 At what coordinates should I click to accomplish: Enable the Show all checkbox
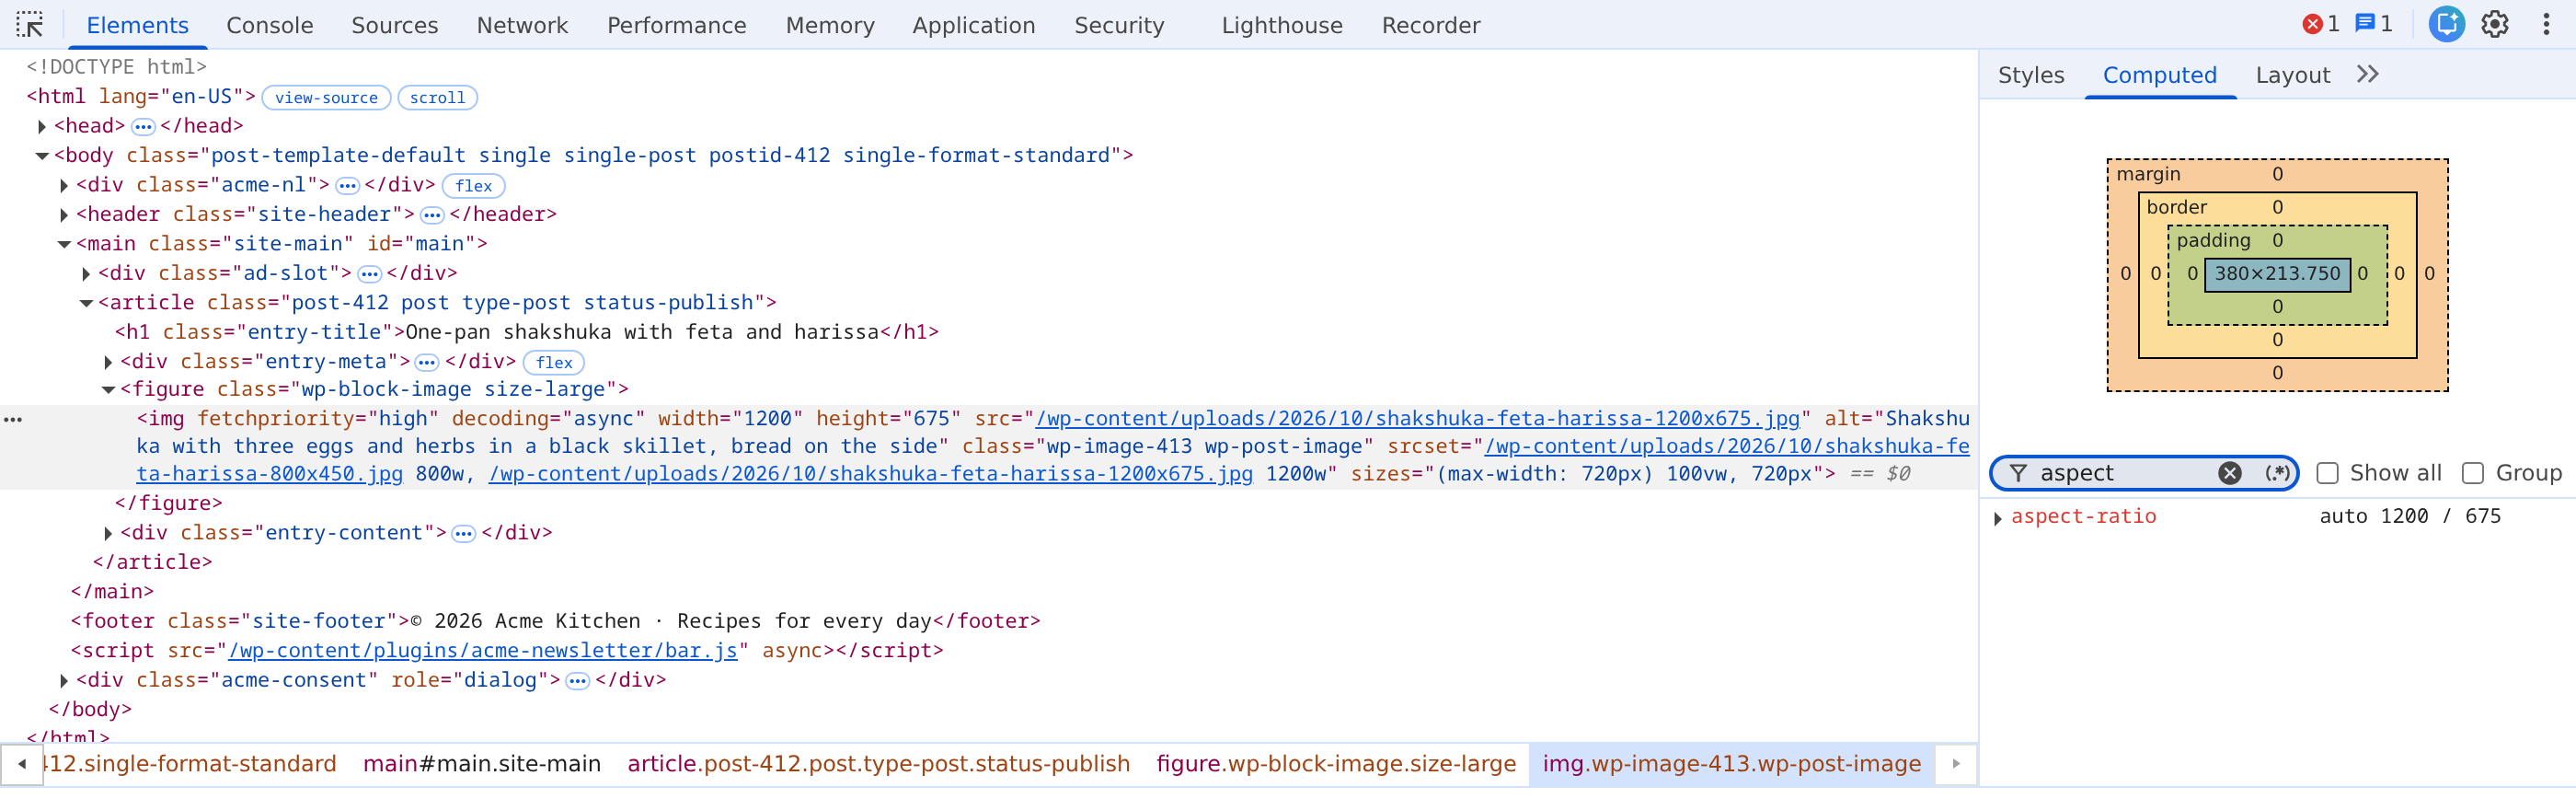pyautogui.click(x=2327, y=473)
